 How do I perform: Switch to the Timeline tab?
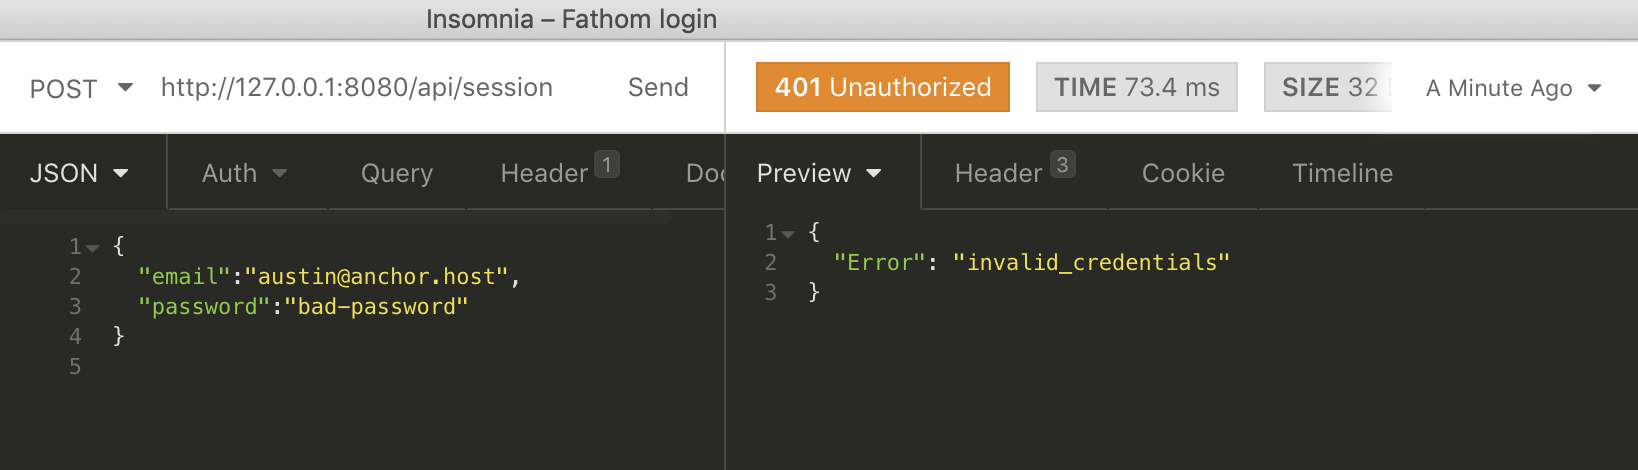[x=1342, y=173]
